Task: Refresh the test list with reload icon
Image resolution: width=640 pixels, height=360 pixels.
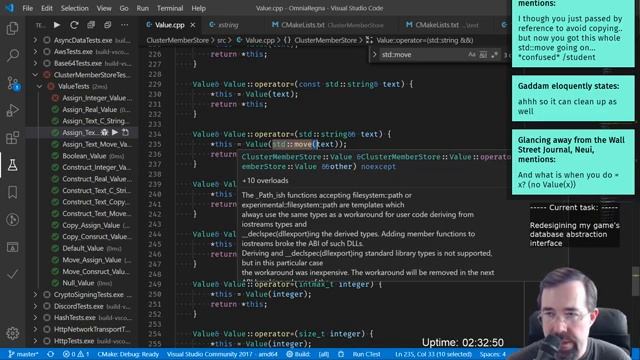Action: (x=74, y=25)
